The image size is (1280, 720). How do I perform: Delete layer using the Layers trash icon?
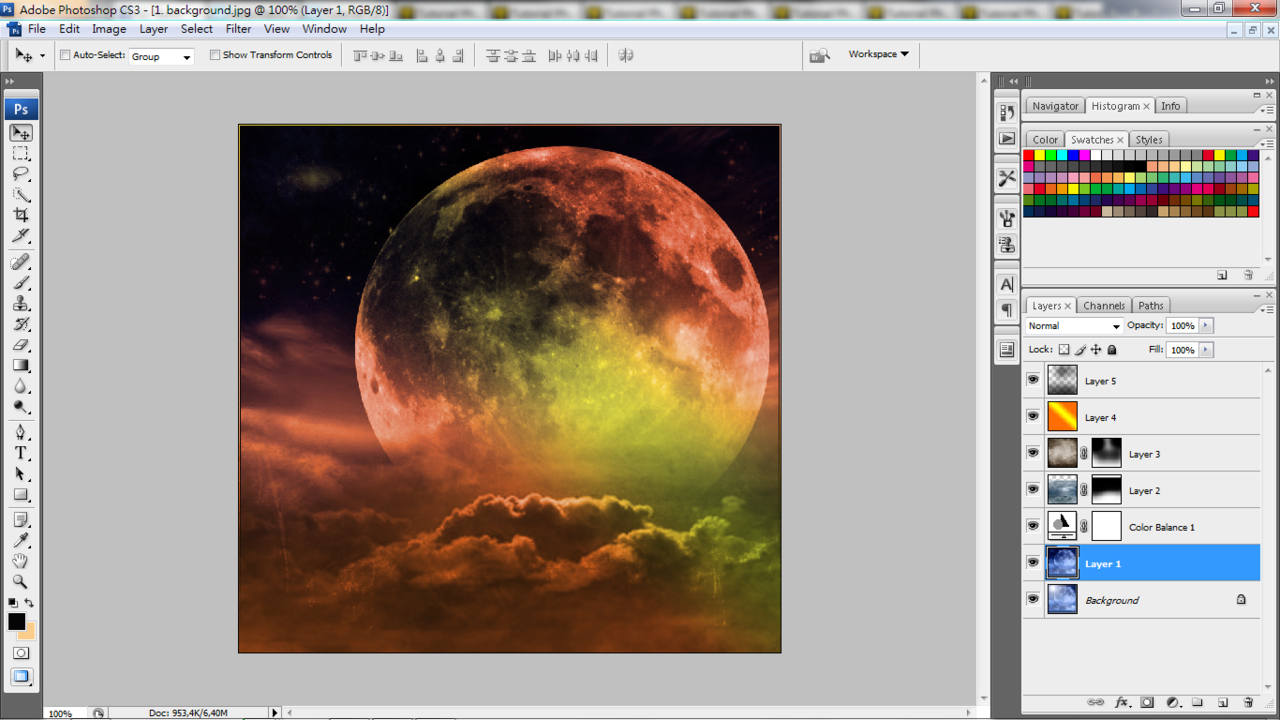1248,703
